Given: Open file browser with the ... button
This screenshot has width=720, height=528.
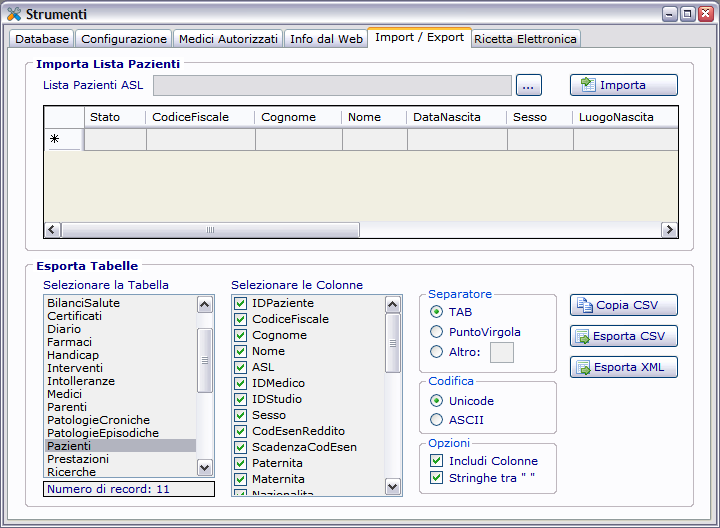Looking at the screenshot, I should [x=529, y=85].
